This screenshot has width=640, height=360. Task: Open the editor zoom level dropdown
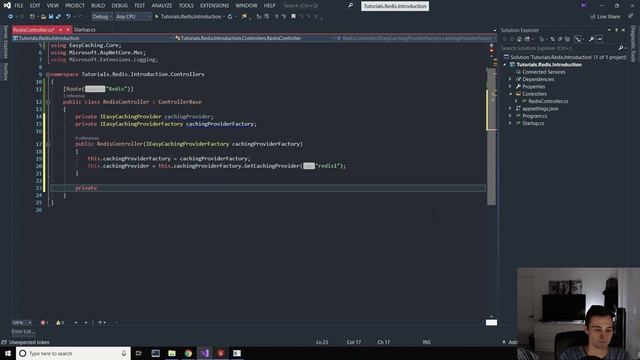coord(22,322)
